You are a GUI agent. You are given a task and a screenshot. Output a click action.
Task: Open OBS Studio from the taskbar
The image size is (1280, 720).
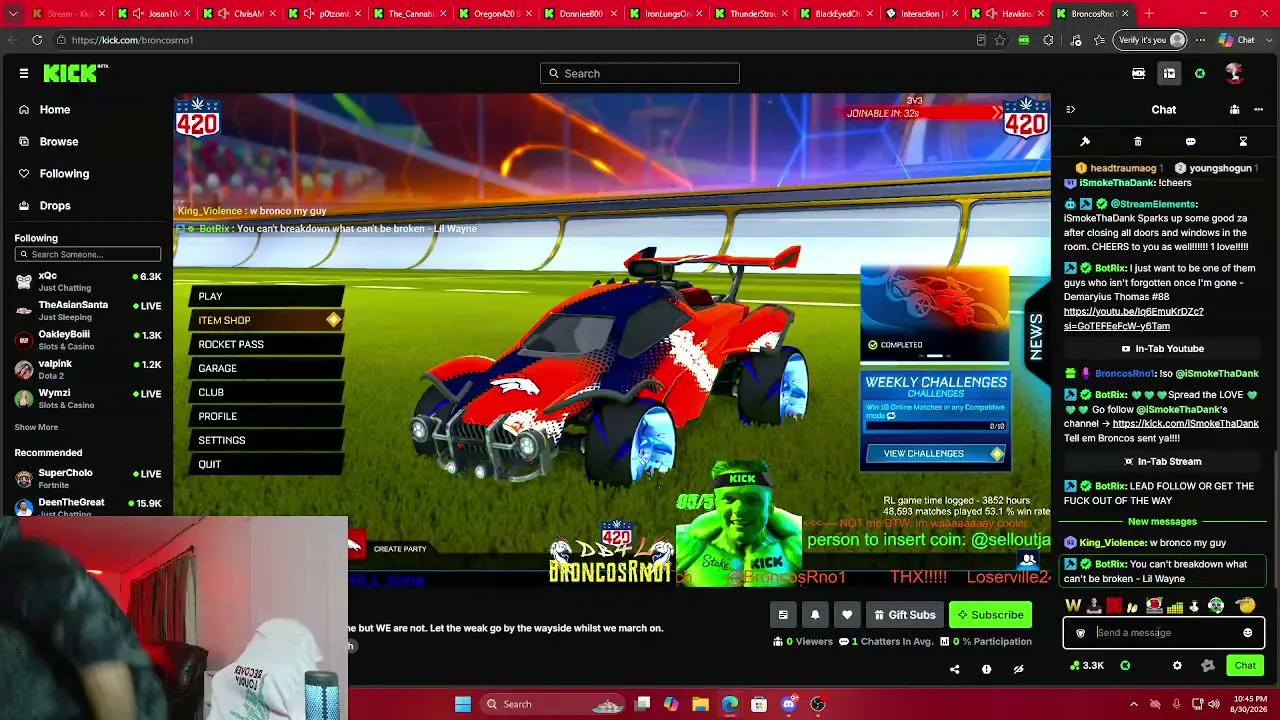[x=817, y=704]
